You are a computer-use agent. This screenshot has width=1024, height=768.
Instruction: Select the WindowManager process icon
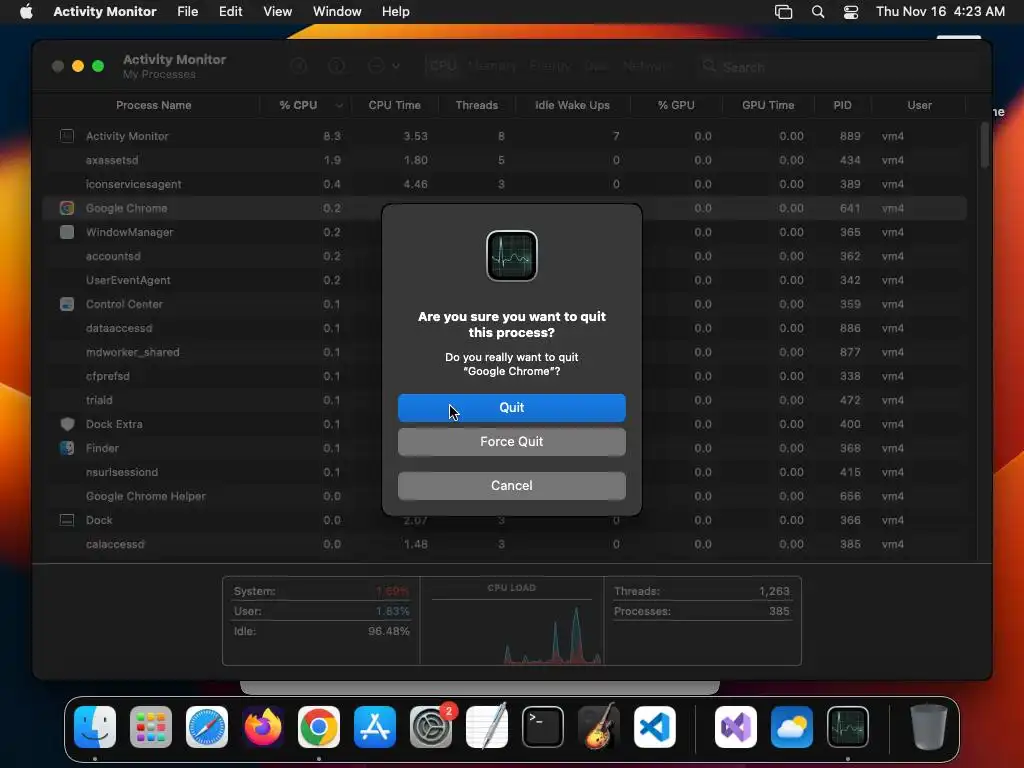tap(67, 232)
